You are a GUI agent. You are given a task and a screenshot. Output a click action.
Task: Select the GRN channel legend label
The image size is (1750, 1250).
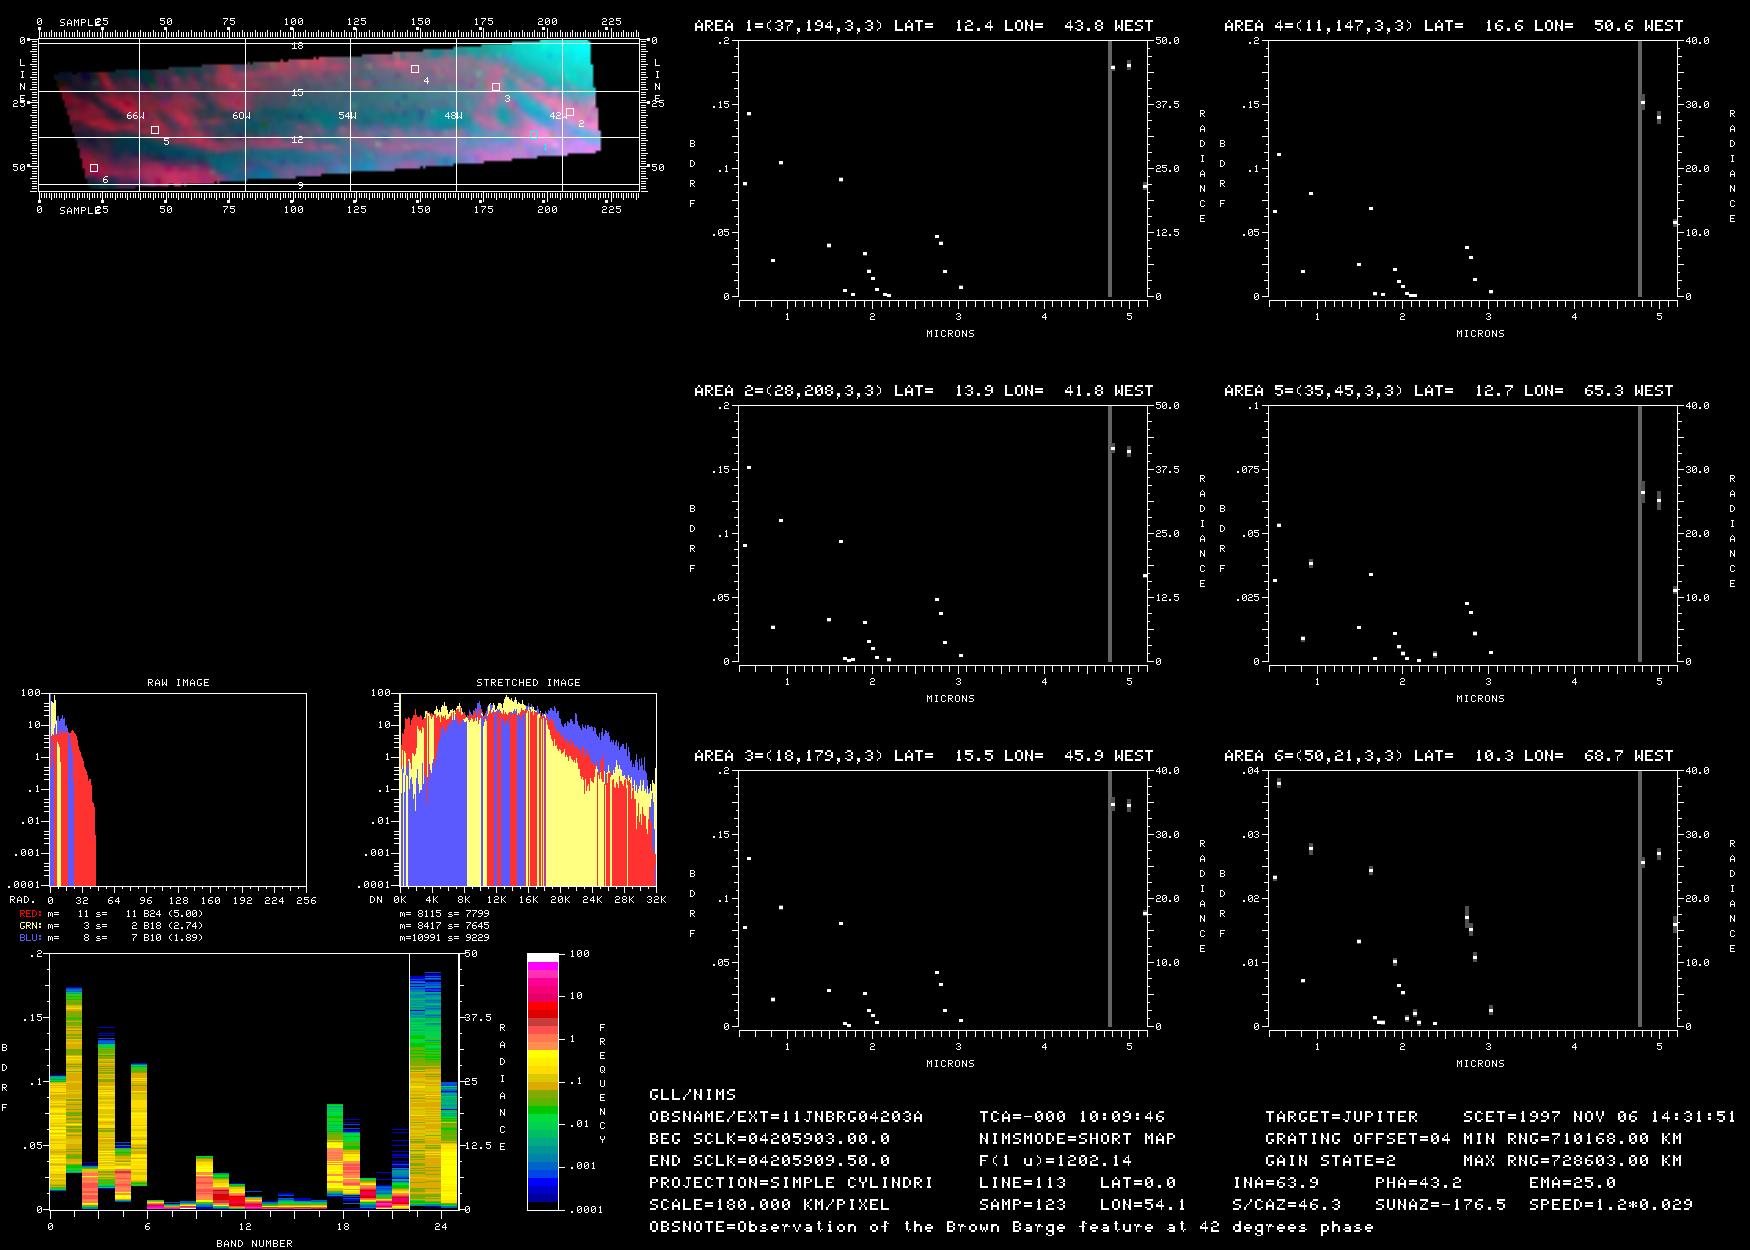tap(30, 926)
